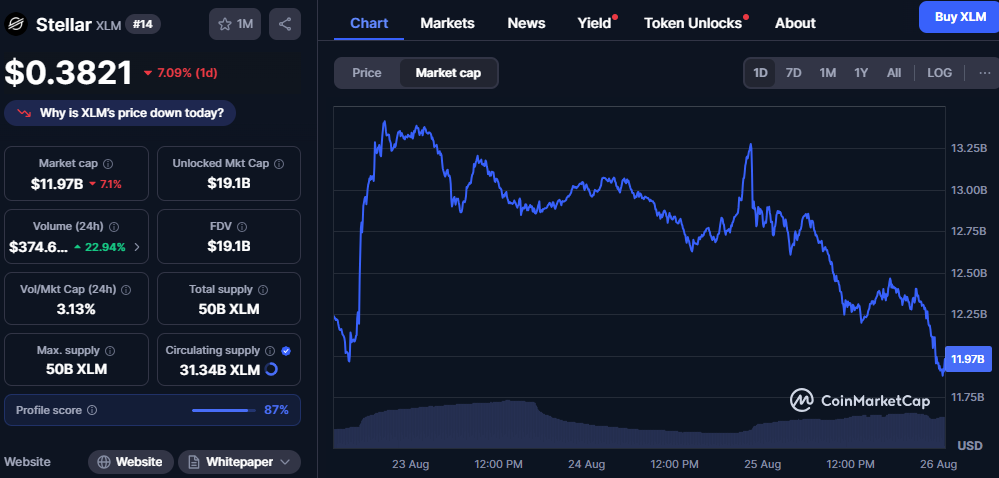This screenshot has width=999, height=478.
Task: Click the 13.25B y-axis label
Action: point(969,148)
